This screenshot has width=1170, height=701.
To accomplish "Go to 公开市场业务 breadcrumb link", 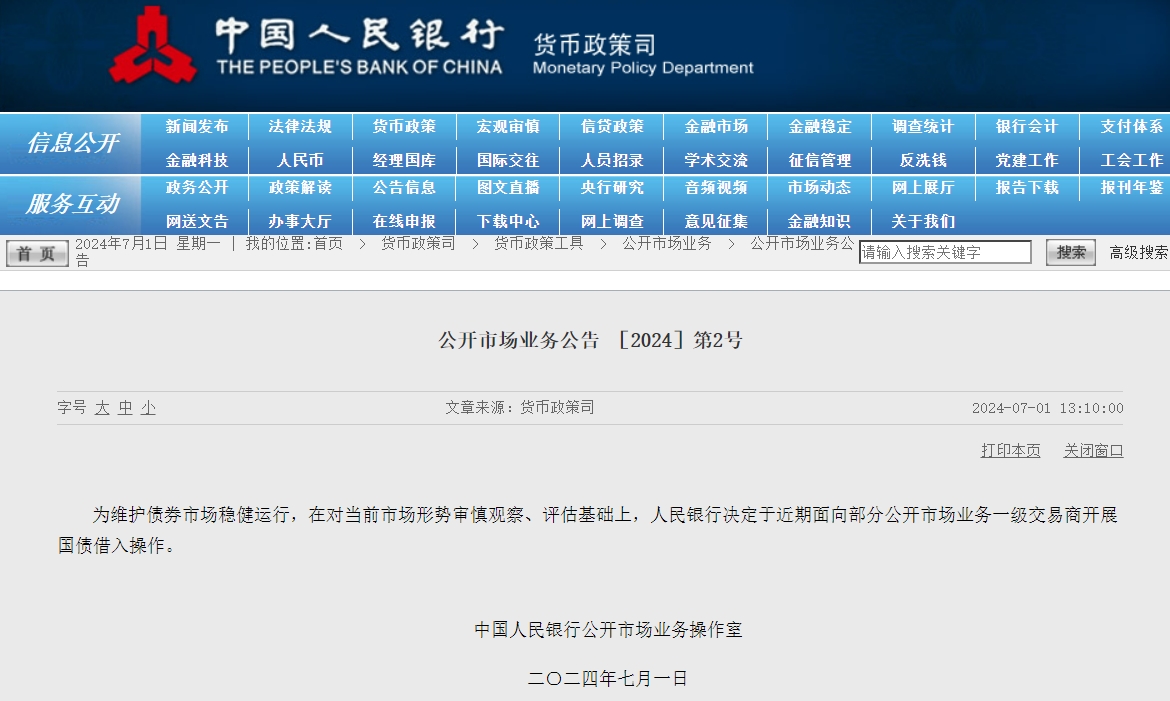I will [x=667, y=244].
